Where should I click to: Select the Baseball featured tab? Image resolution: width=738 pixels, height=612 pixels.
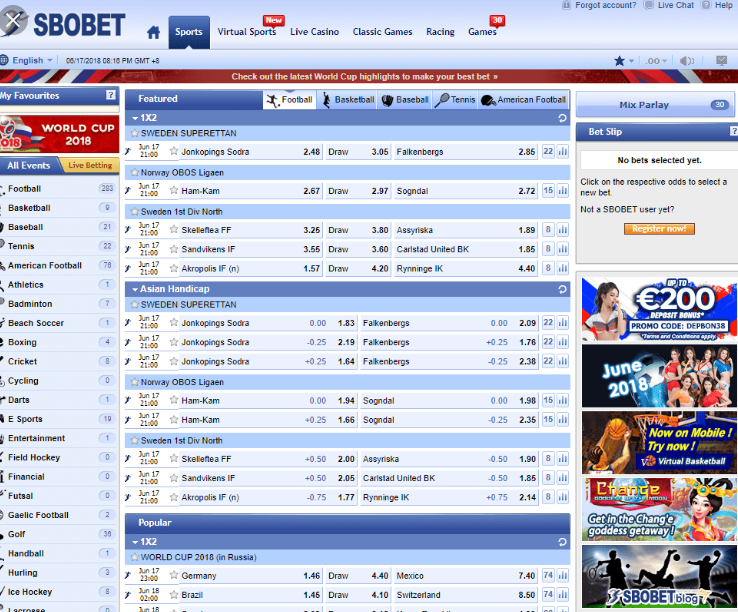[405, 100]
